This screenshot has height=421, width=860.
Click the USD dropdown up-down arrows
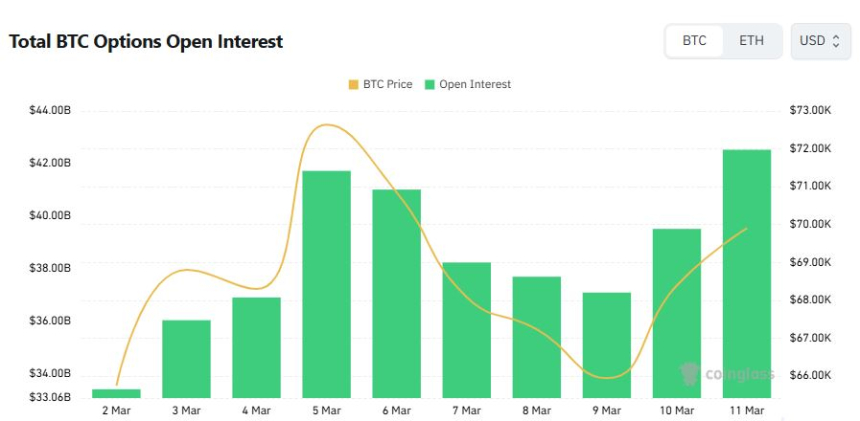(x=835, y=41)
